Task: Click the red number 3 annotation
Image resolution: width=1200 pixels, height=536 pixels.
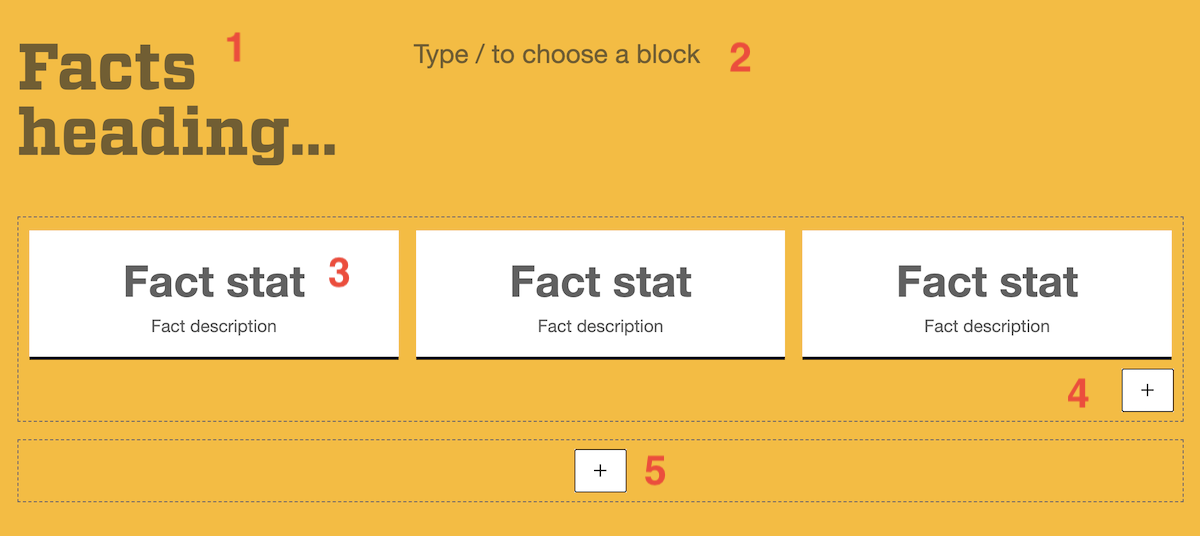Action: [x=339, y=272]
